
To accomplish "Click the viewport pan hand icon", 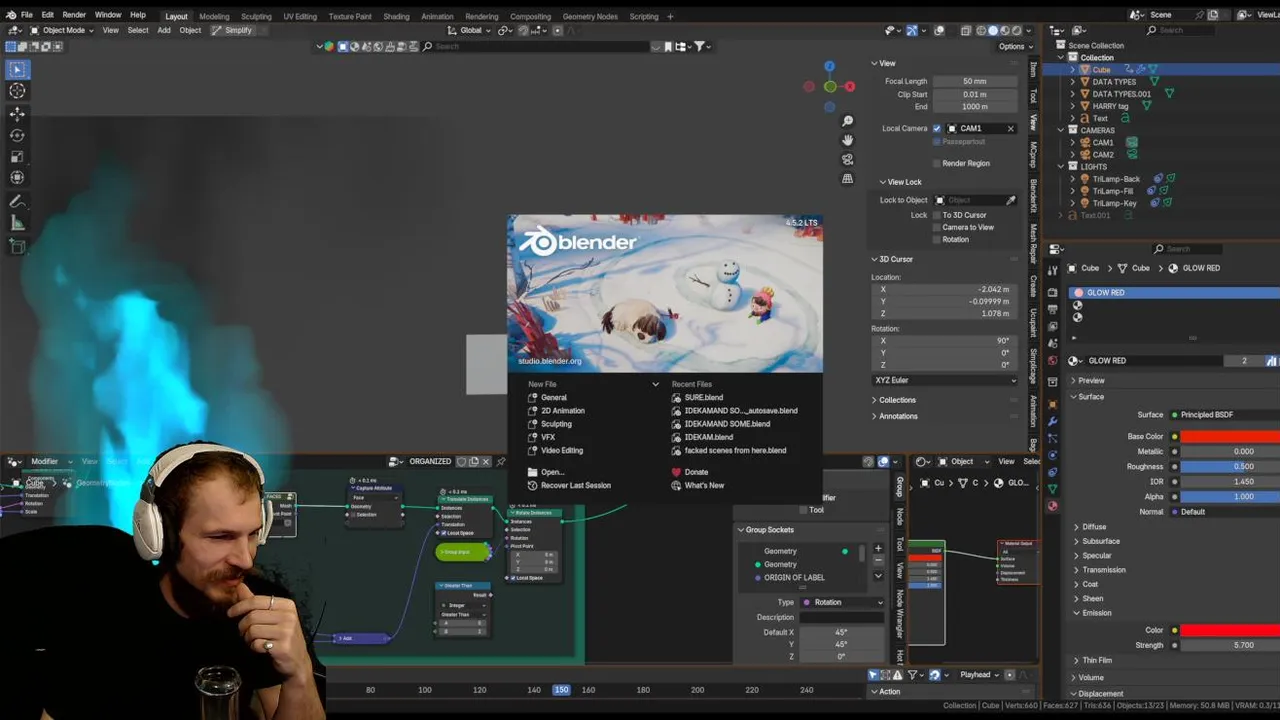I will [x=847, y=140].
